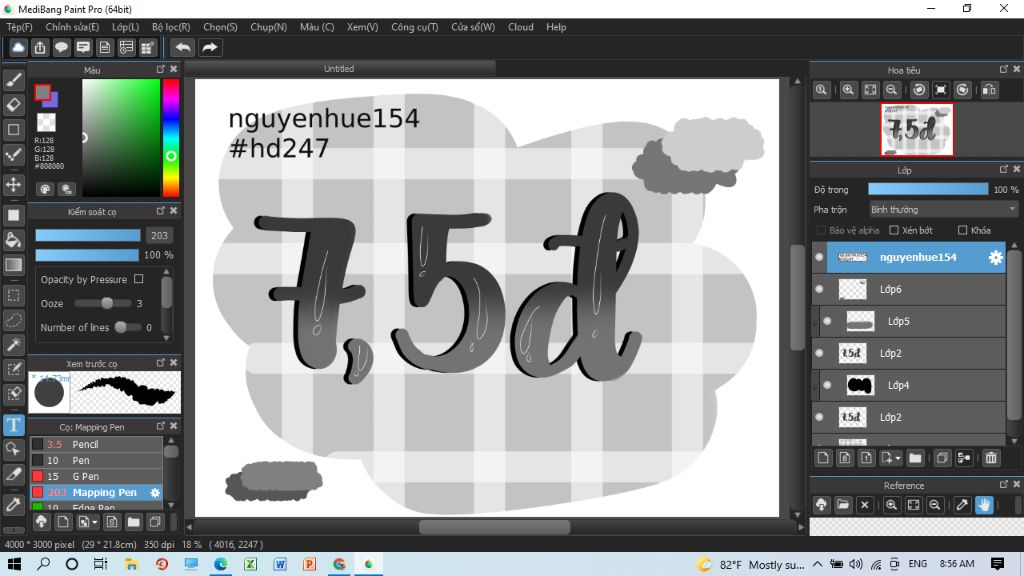Undock the Màu panel
The width and height of the screenshot is (1024, 576).
point(161,69)
